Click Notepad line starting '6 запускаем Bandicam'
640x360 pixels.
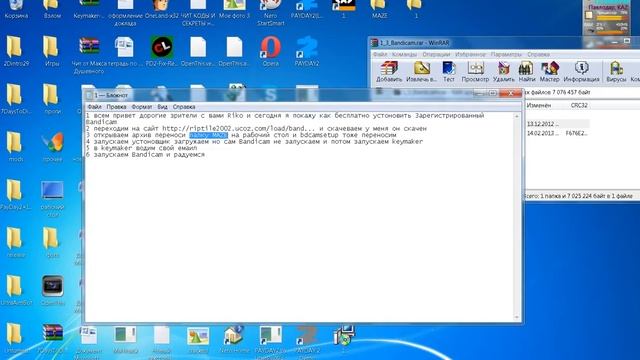click(x=145, y=155)
